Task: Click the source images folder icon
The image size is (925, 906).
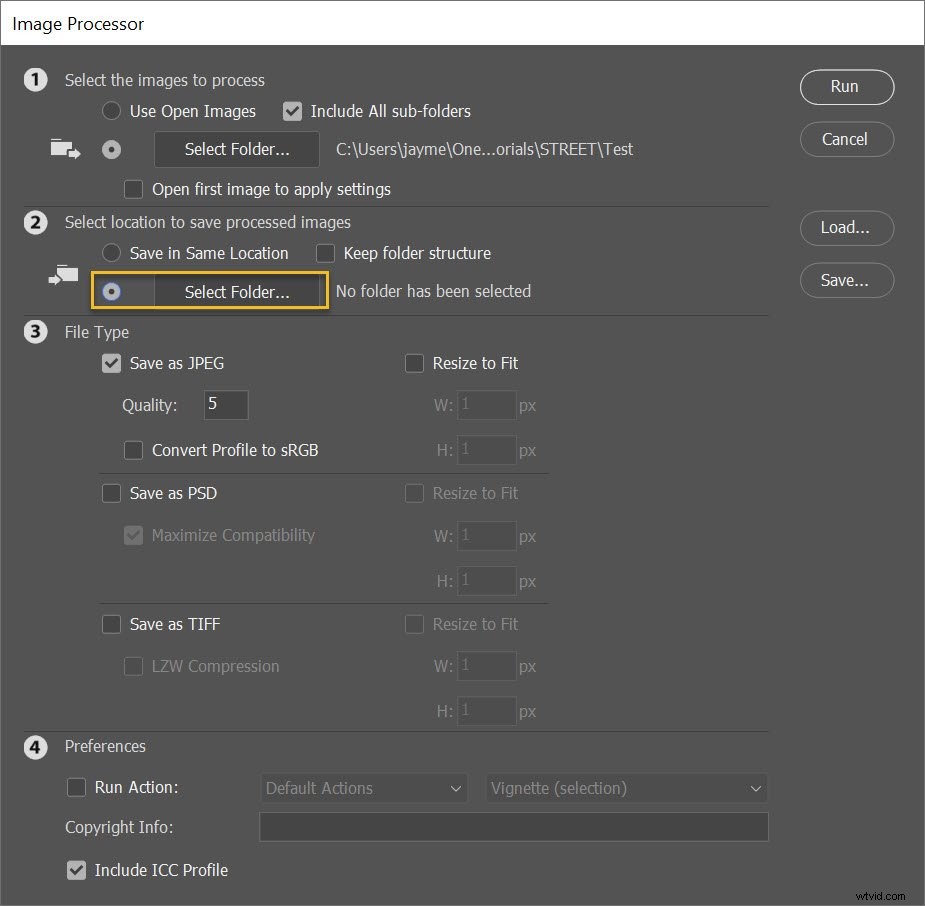Action: [x=64, y=148]
